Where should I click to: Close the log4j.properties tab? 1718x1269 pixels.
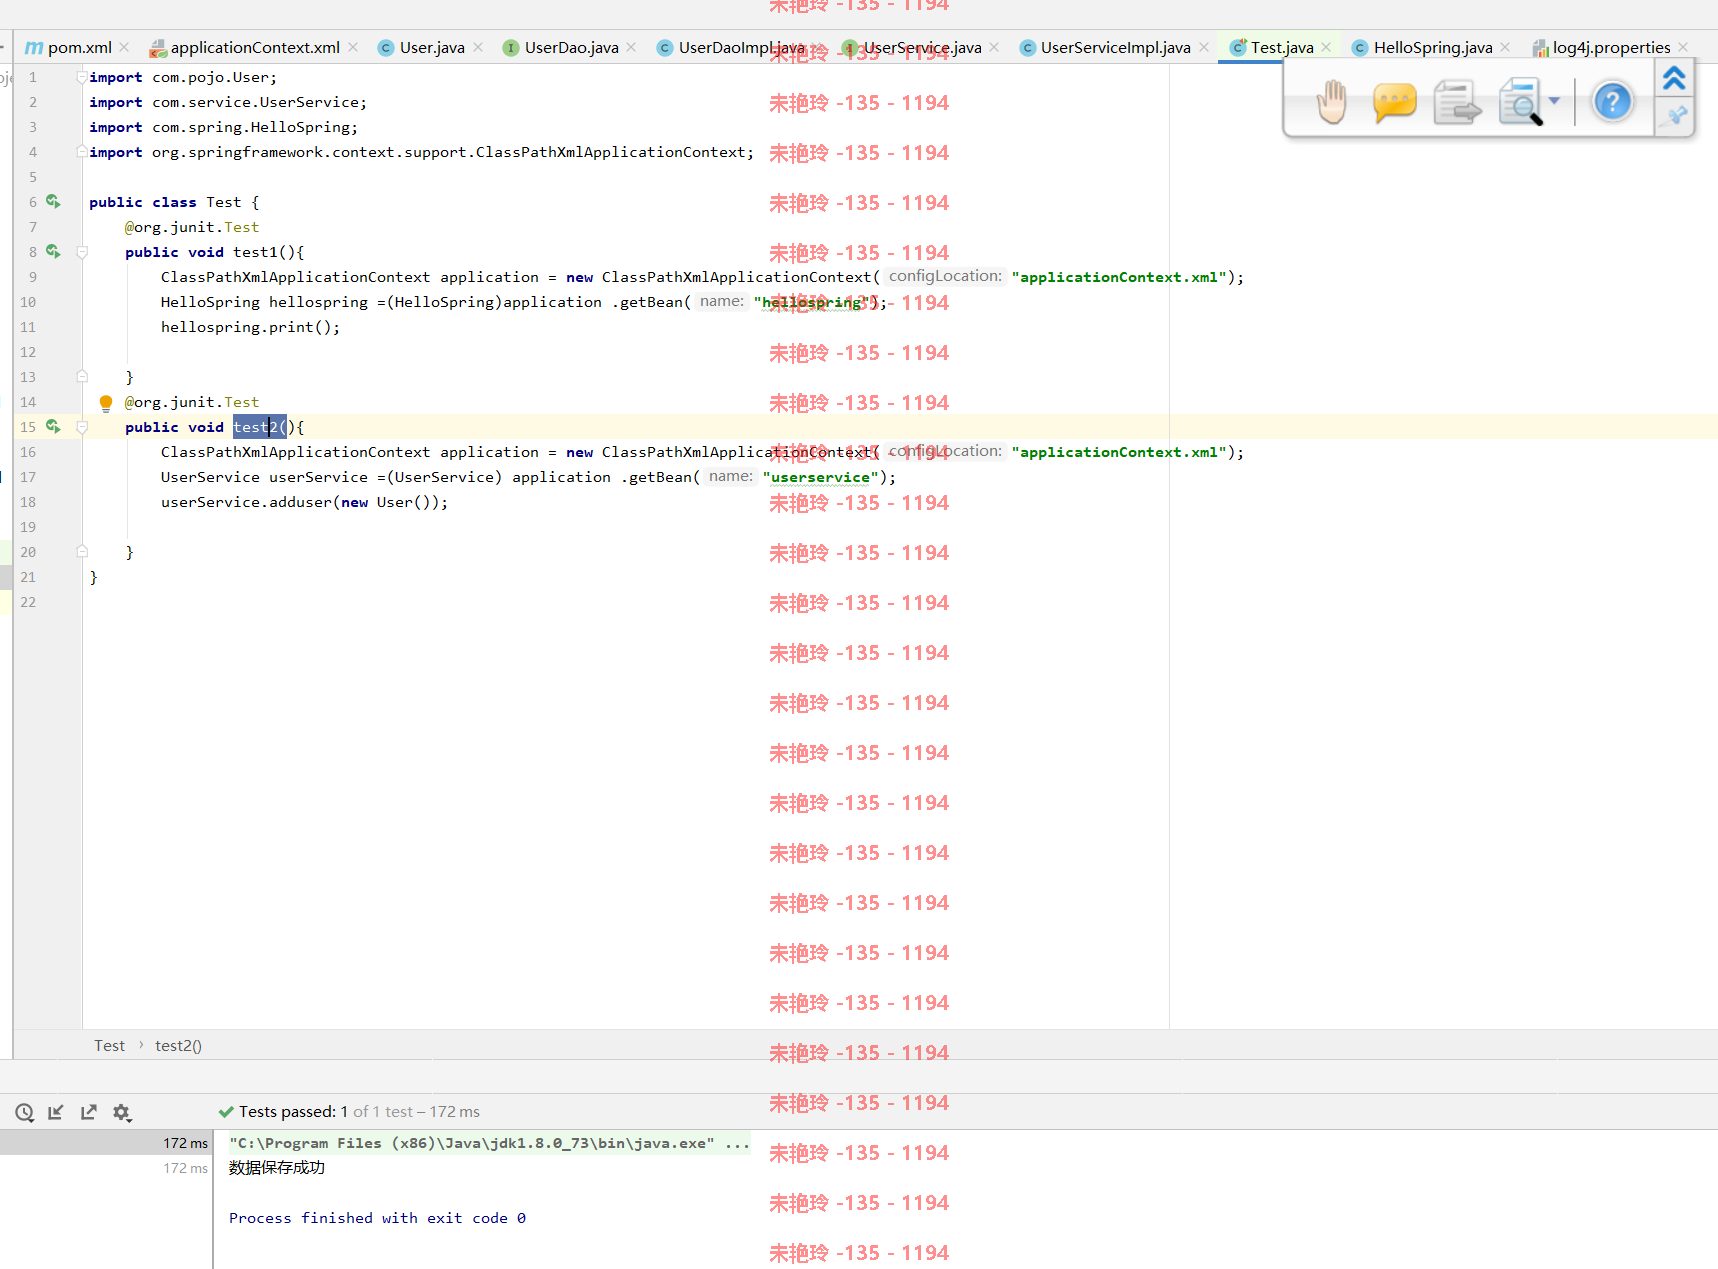tap(1683, 47)
